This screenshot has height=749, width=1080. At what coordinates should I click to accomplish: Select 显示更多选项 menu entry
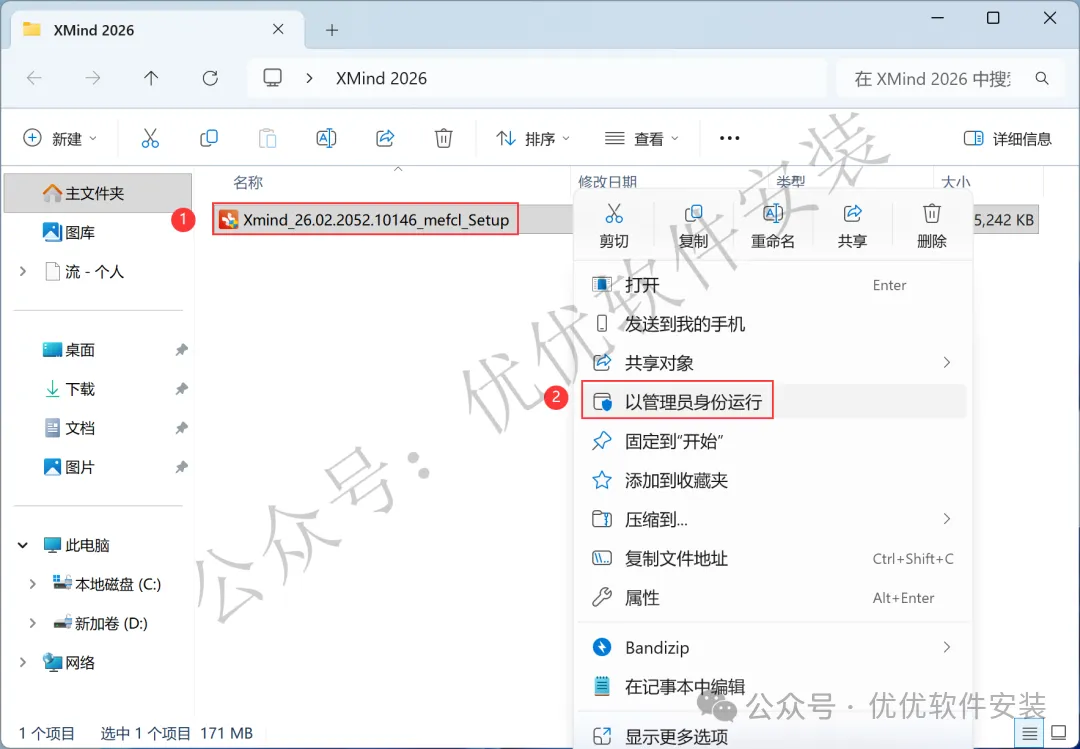(773, 735)
